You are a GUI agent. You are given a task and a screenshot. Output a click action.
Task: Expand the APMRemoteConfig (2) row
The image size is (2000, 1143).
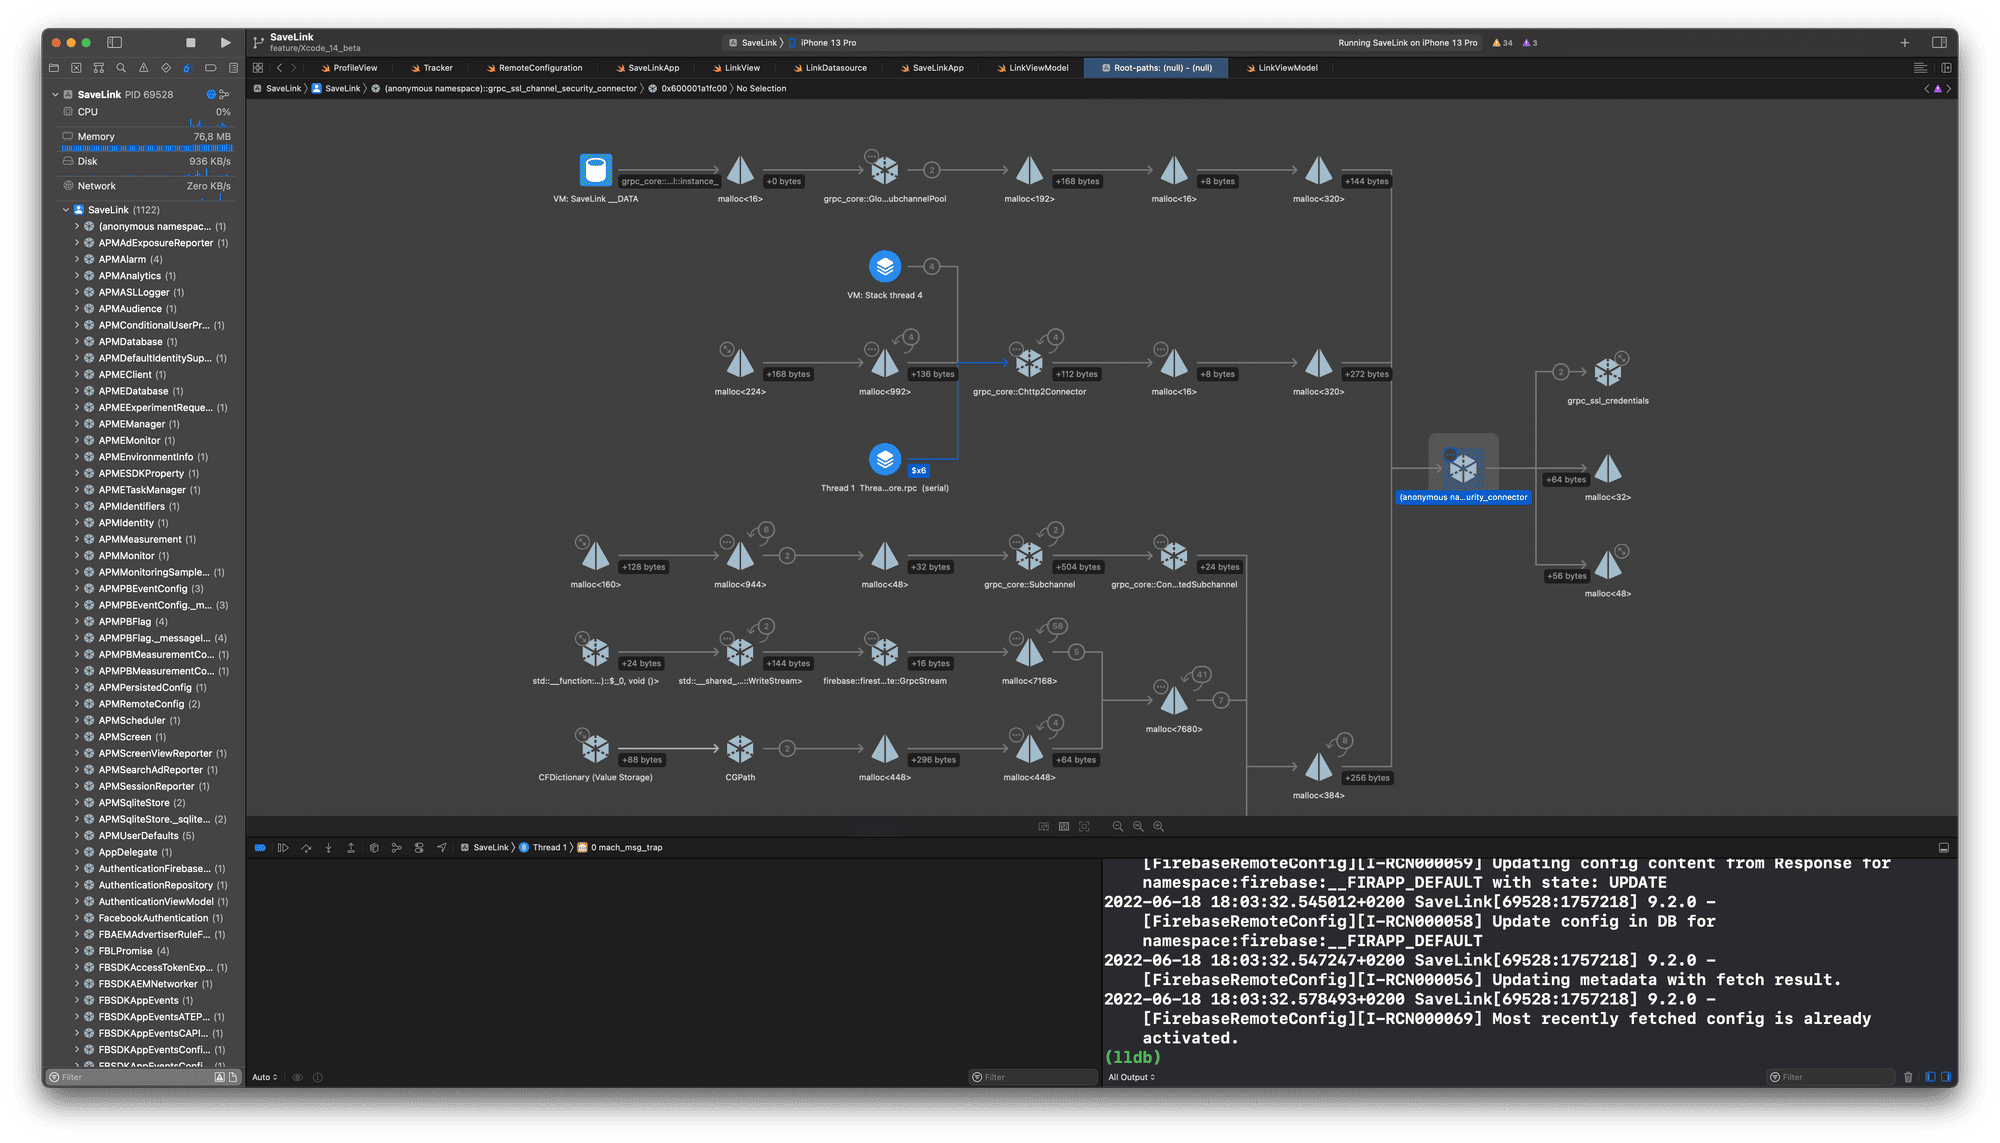(76, 704)
